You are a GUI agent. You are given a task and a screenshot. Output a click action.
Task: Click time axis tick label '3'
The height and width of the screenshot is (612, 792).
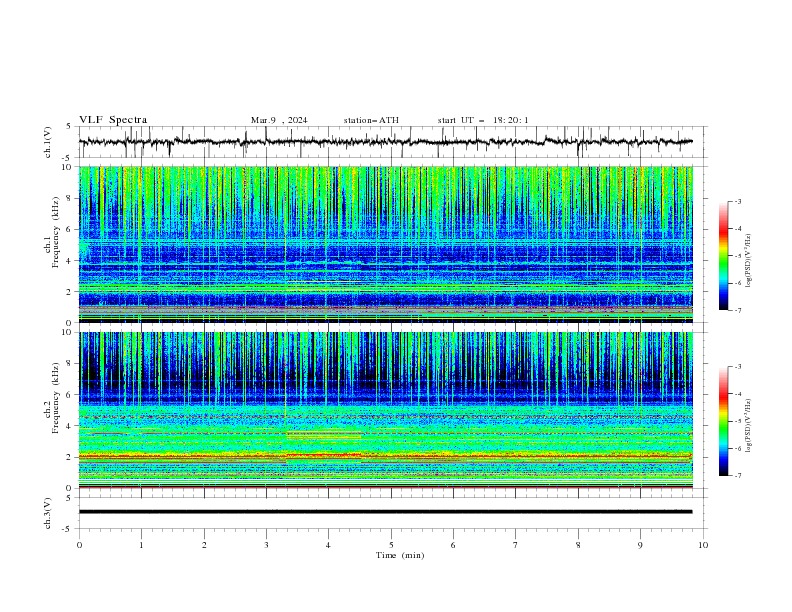[266, 545]
